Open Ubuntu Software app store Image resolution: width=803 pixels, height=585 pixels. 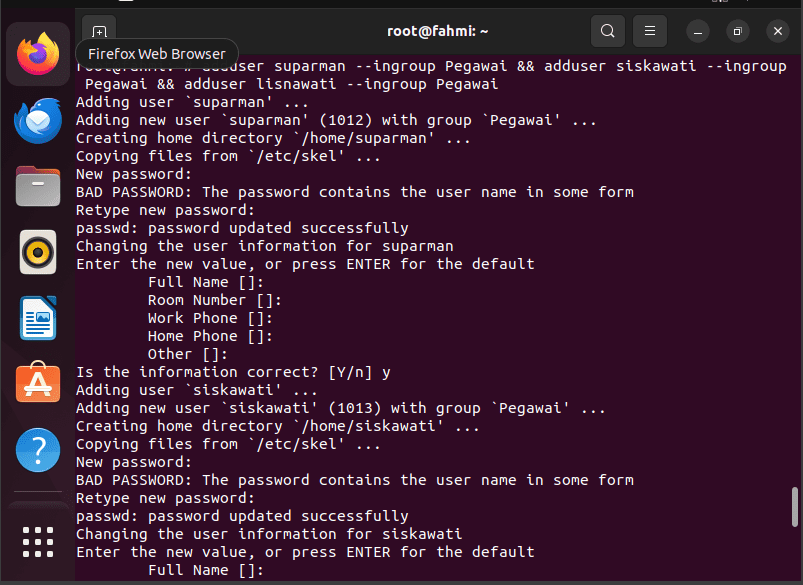(38, 382)
